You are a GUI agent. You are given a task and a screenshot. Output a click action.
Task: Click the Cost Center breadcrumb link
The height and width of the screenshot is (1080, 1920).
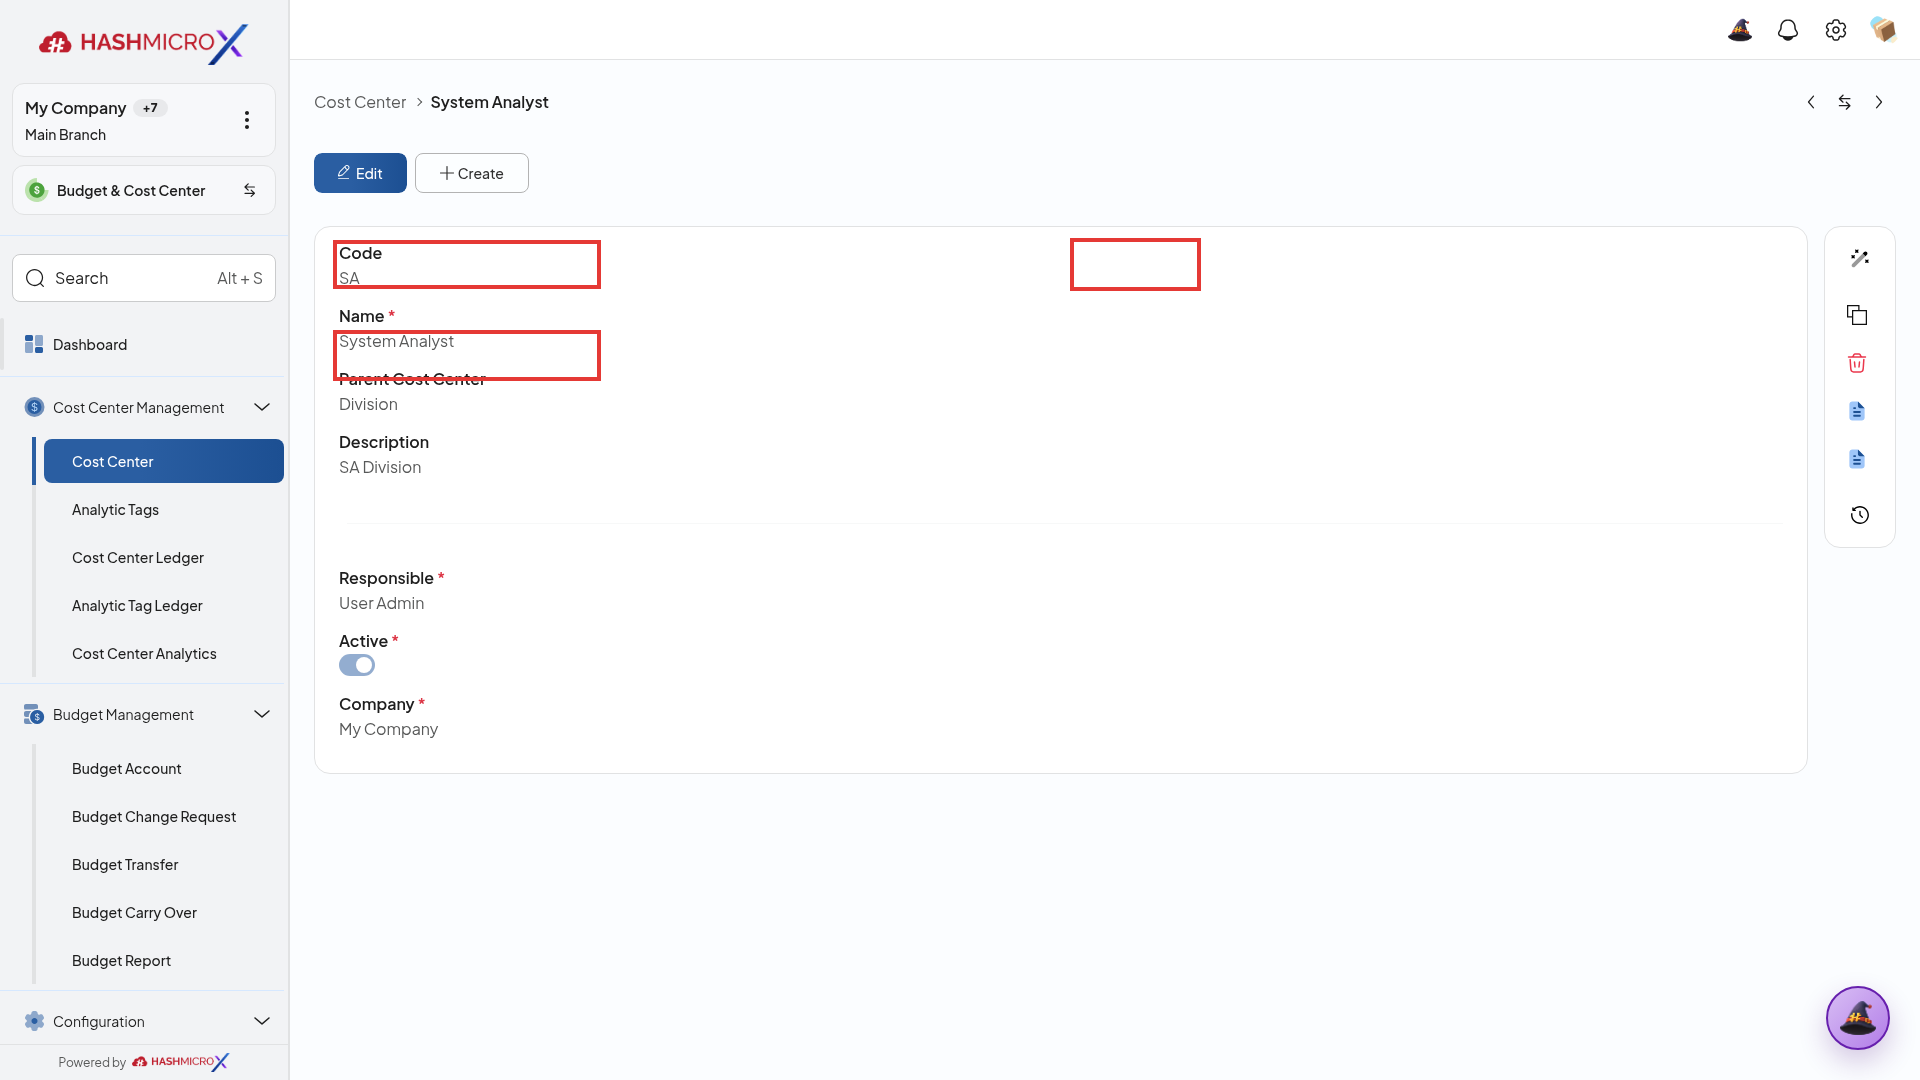[x=360, y=102]
